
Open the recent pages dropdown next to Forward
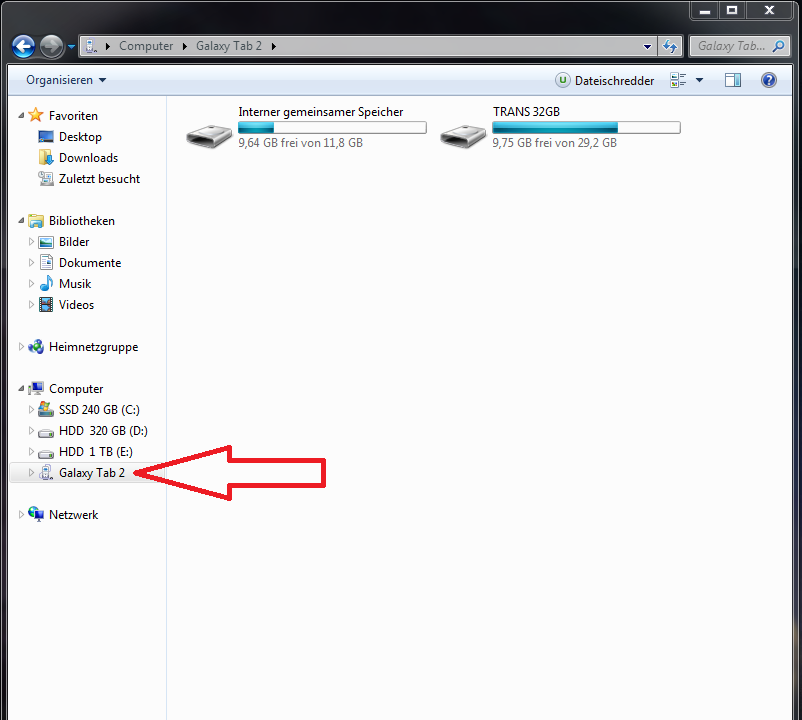pos(71,47)
